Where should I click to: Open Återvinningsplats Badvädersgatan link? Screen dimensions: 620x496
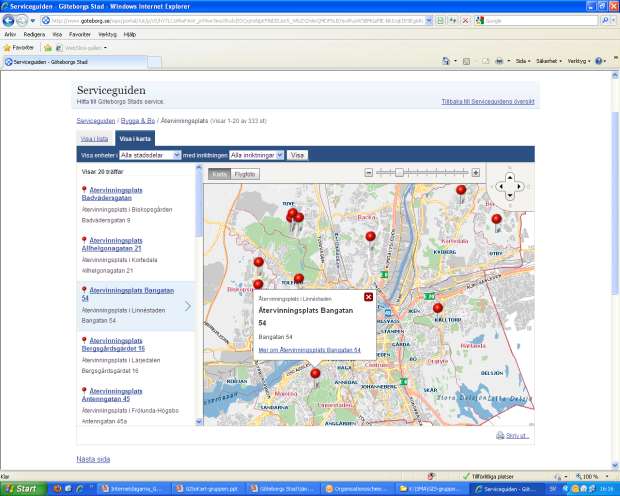112,194
